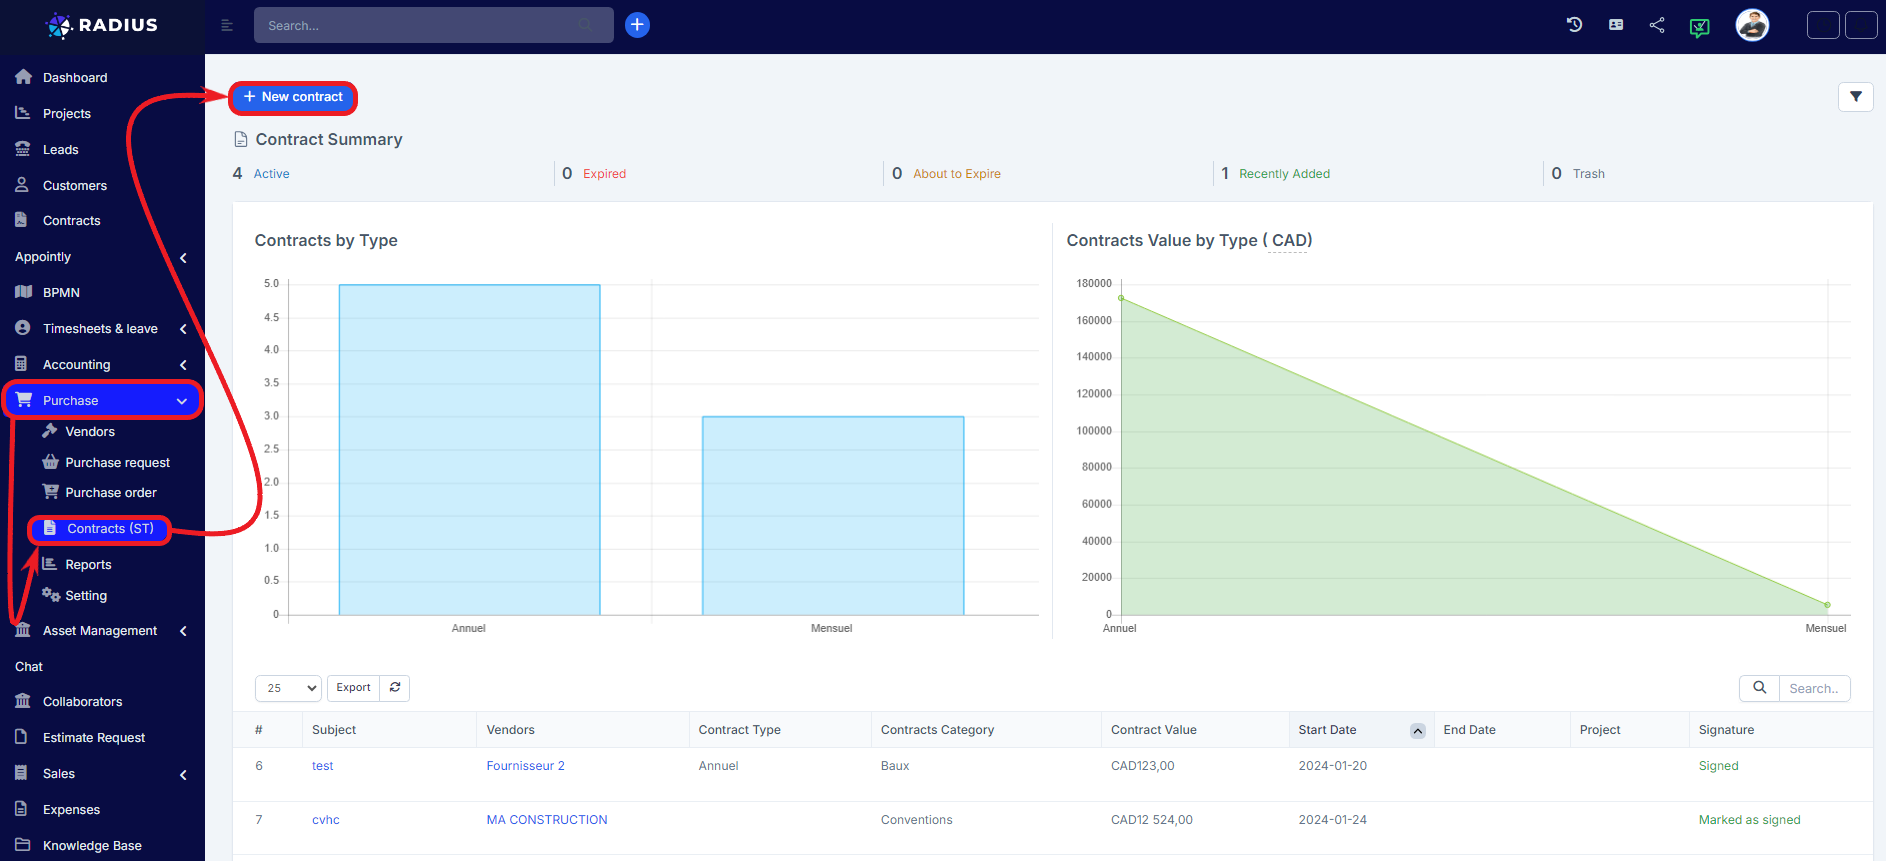Sort by Start Date column arrow
The height and width of the screenshot is (861, 1886).
tap(1417, 731)
